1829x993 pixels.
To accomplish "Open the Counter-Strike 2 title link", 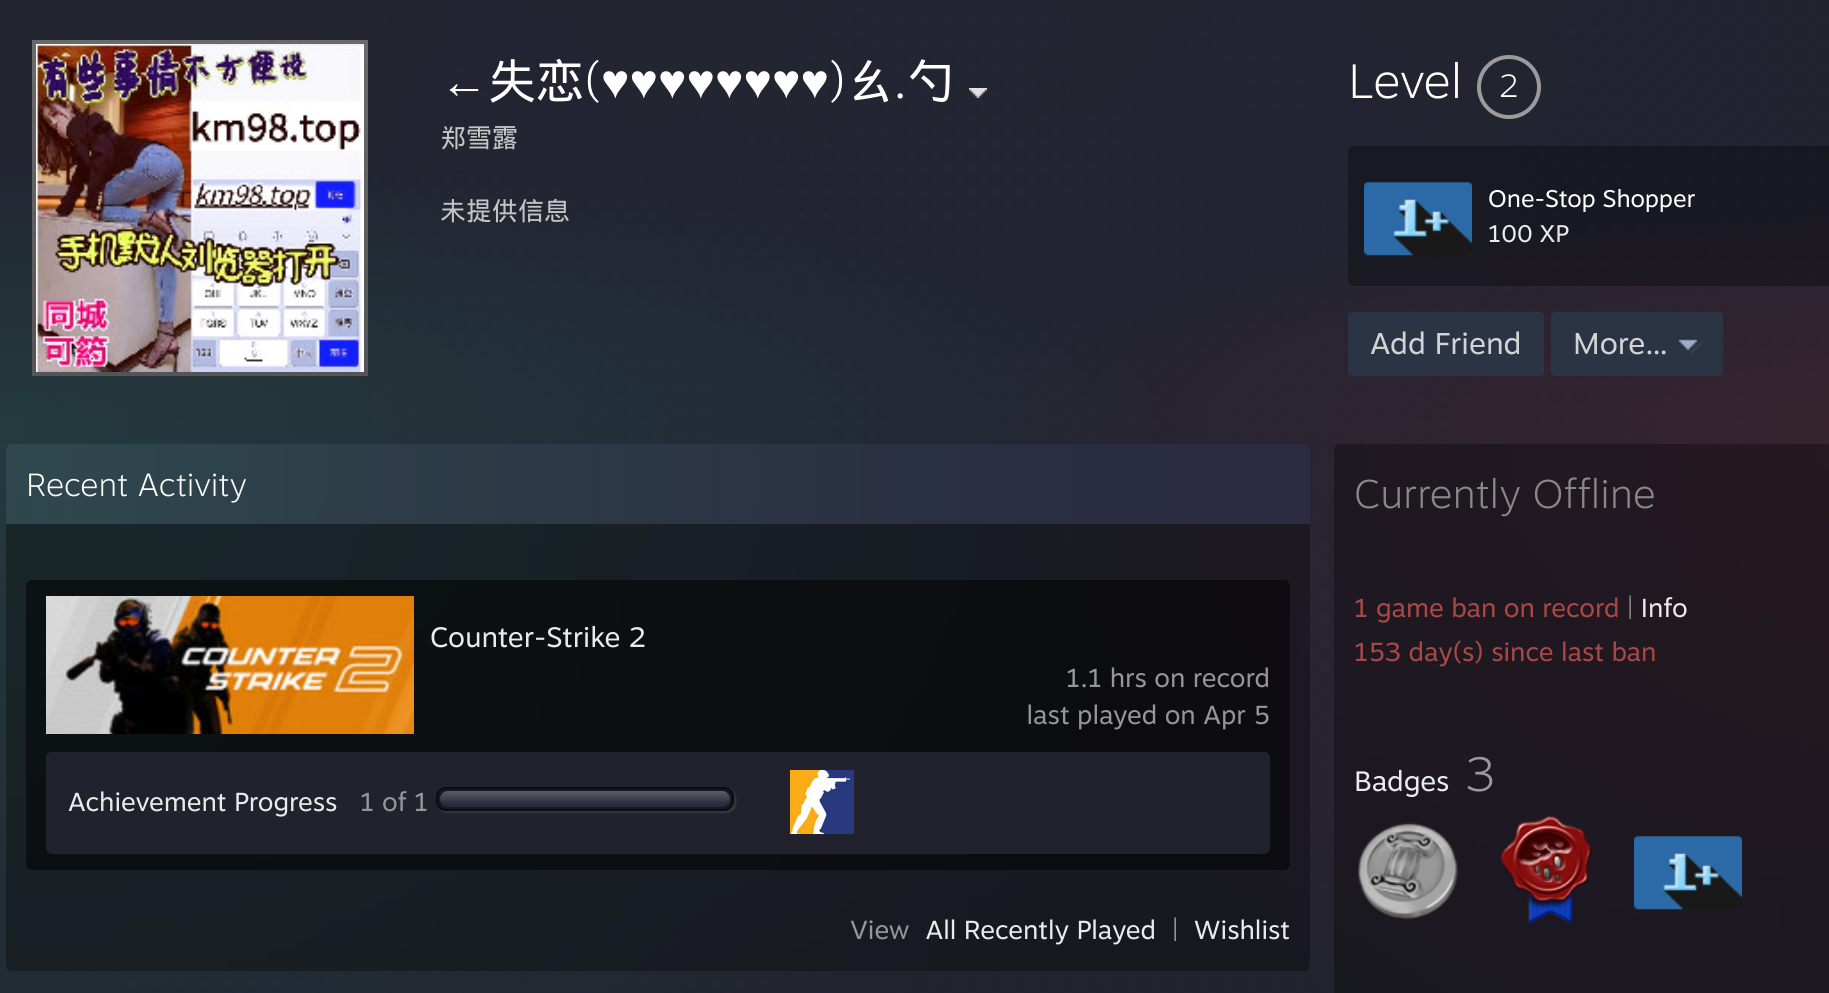I will 537,637.
